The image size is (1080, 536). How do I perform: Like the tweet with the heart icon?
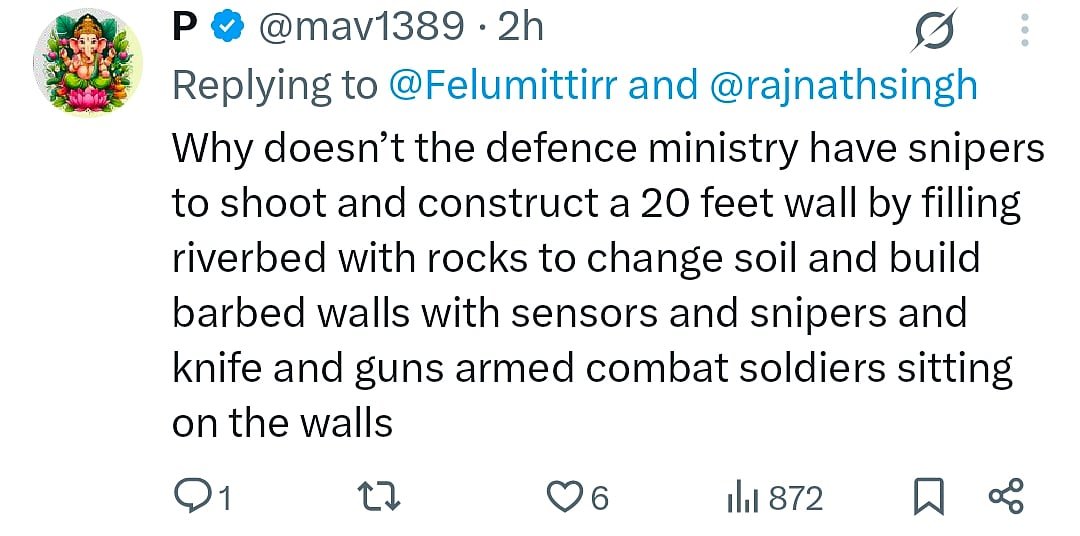click(x=566, y=497)
